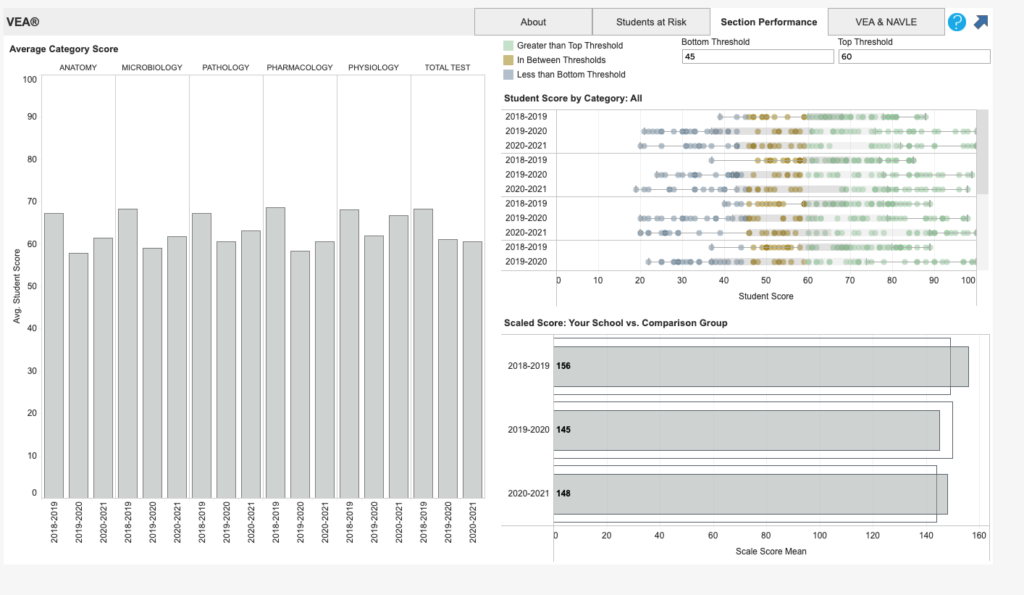The height and width of the screenshot is (595, 1024).
Task: Click the green Greater than Top Threshold swatch
Action: (509, 46)
